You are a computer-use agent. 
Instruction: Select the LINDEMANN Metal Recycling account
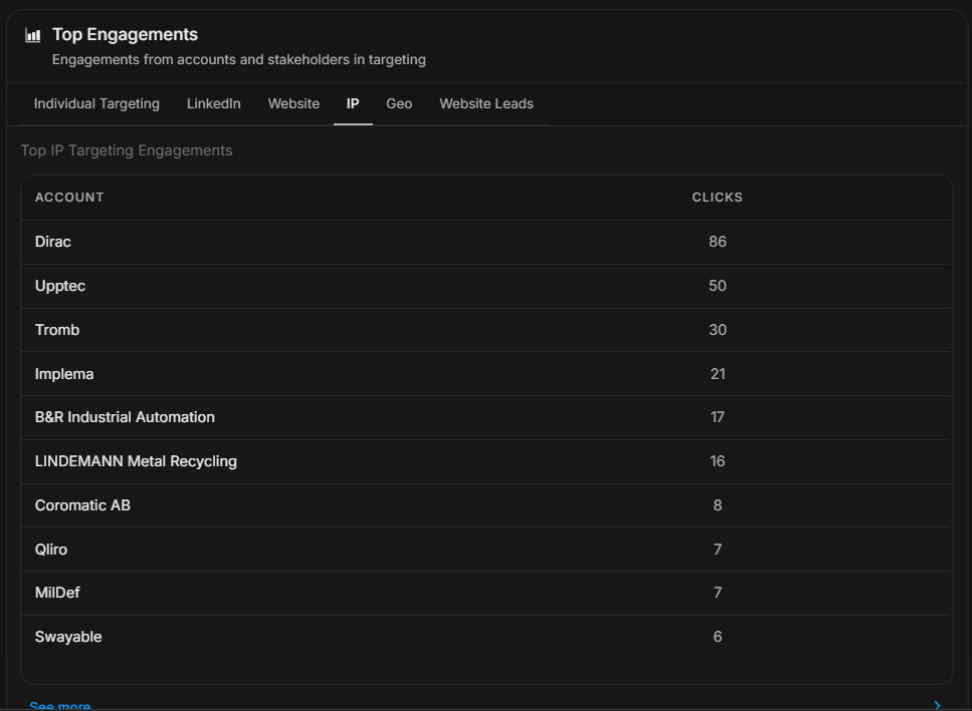click(x=136, y=461)
